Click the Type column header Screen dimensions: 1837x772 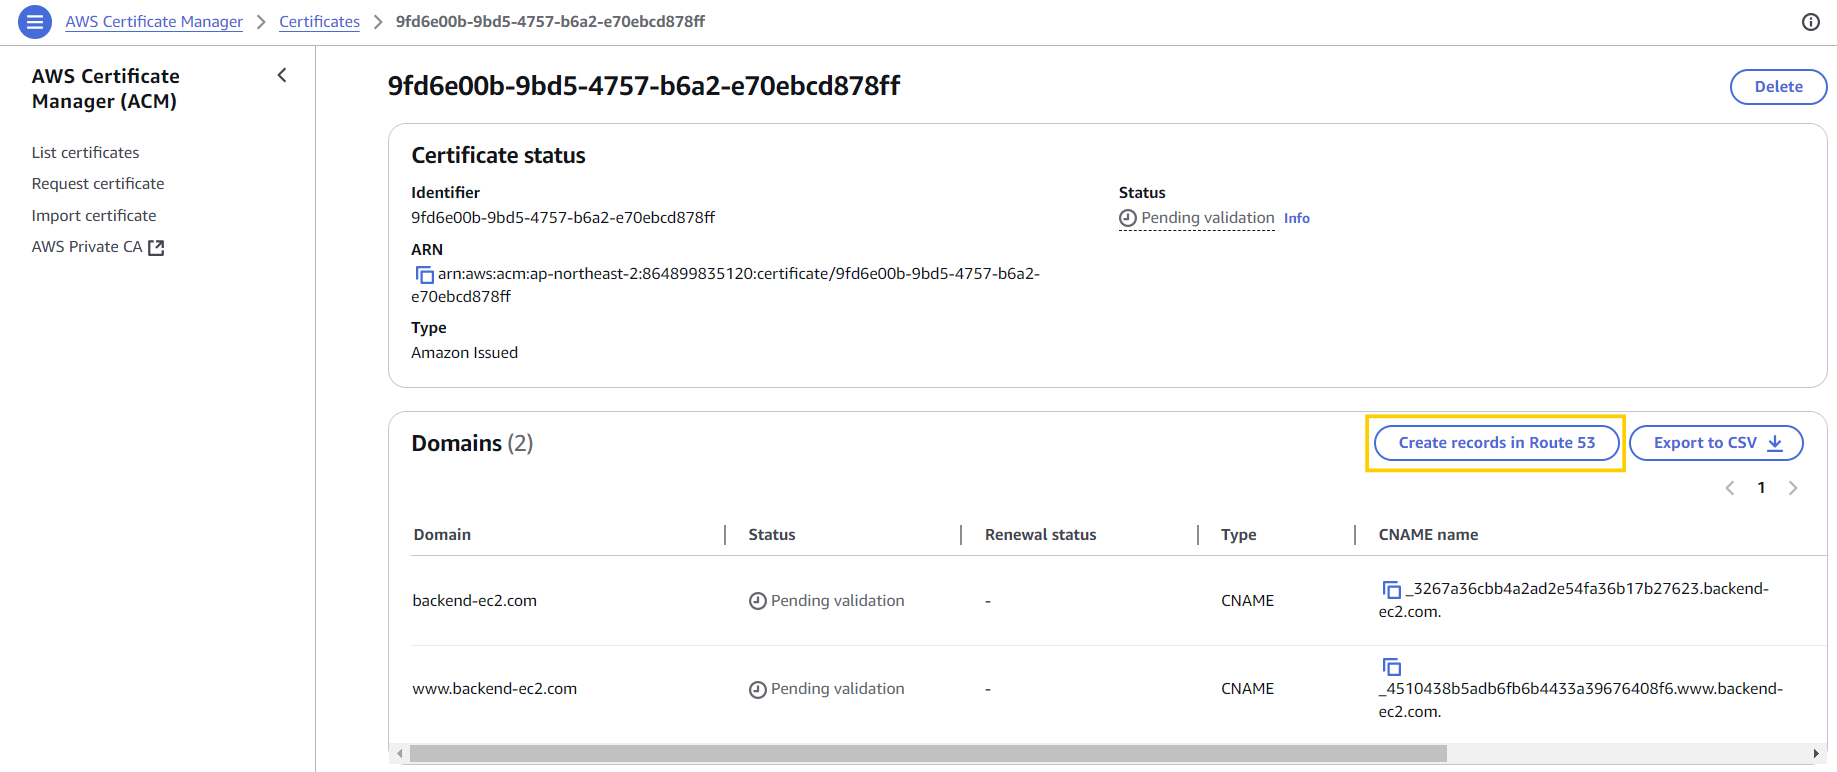click(x=1238, y=535)
